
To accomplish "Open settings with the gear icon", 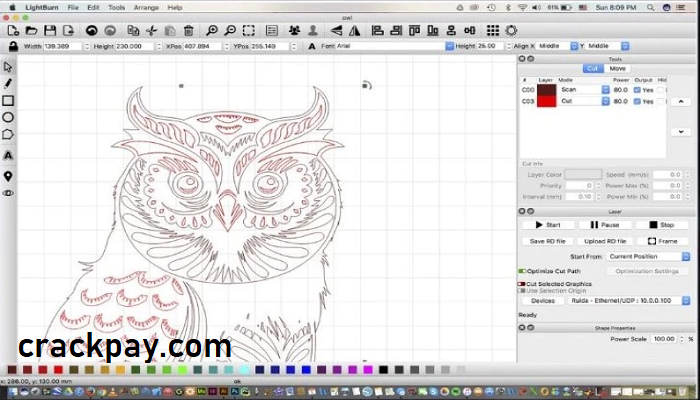I will tap(511, 30).
